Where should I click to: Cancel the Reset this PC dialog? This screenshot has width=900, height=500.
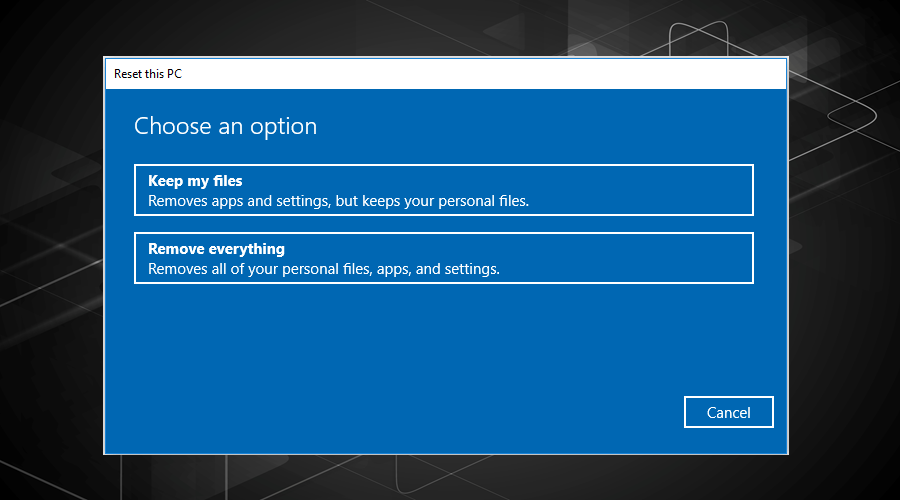(x=728, y=412)
